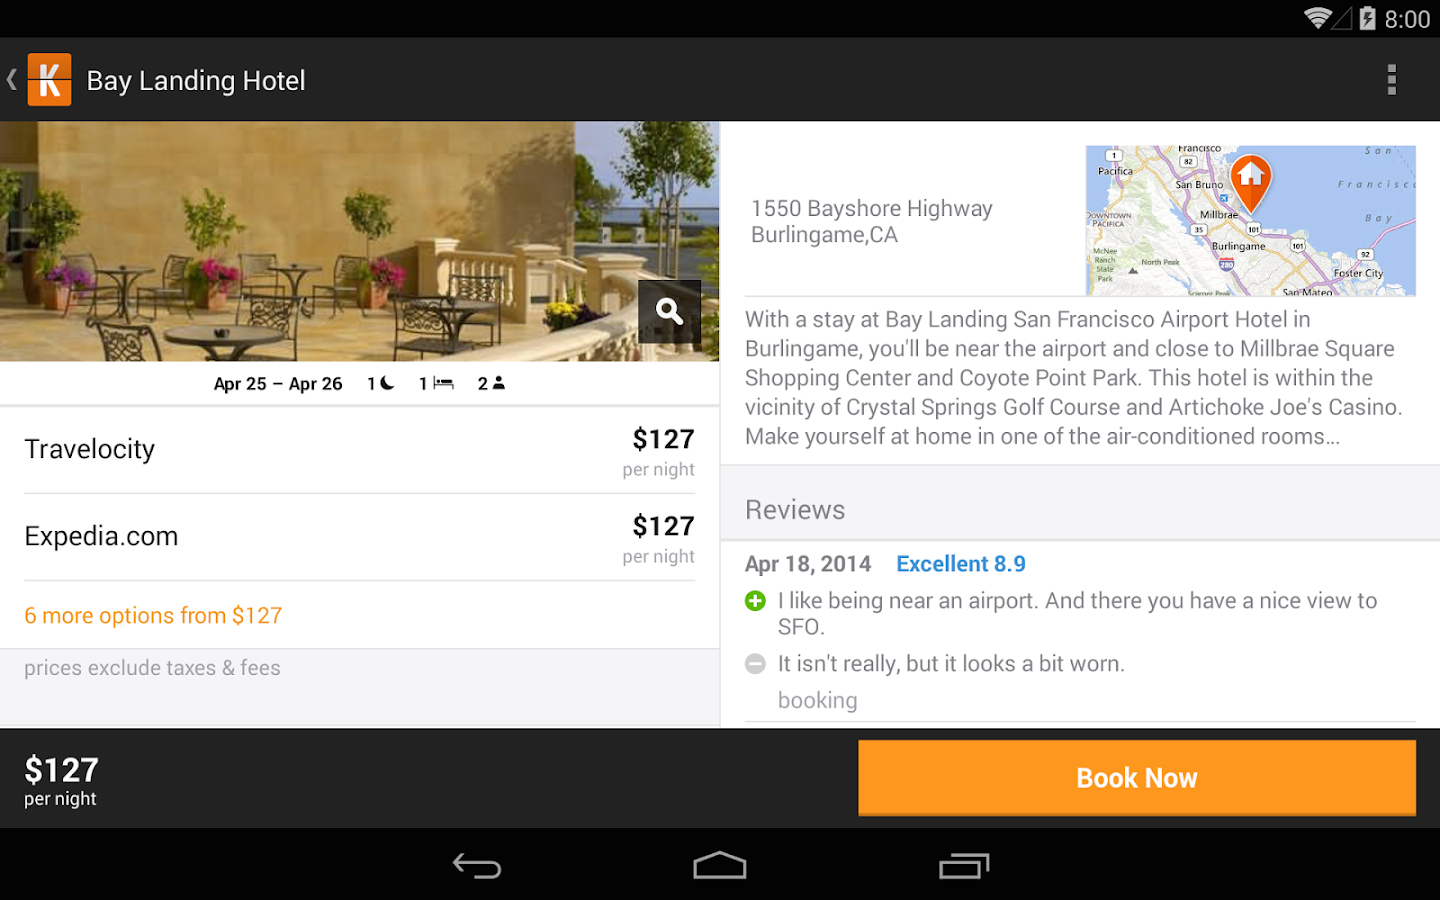Tap the KAYAK app logo icon

click(x=49, y=80)
